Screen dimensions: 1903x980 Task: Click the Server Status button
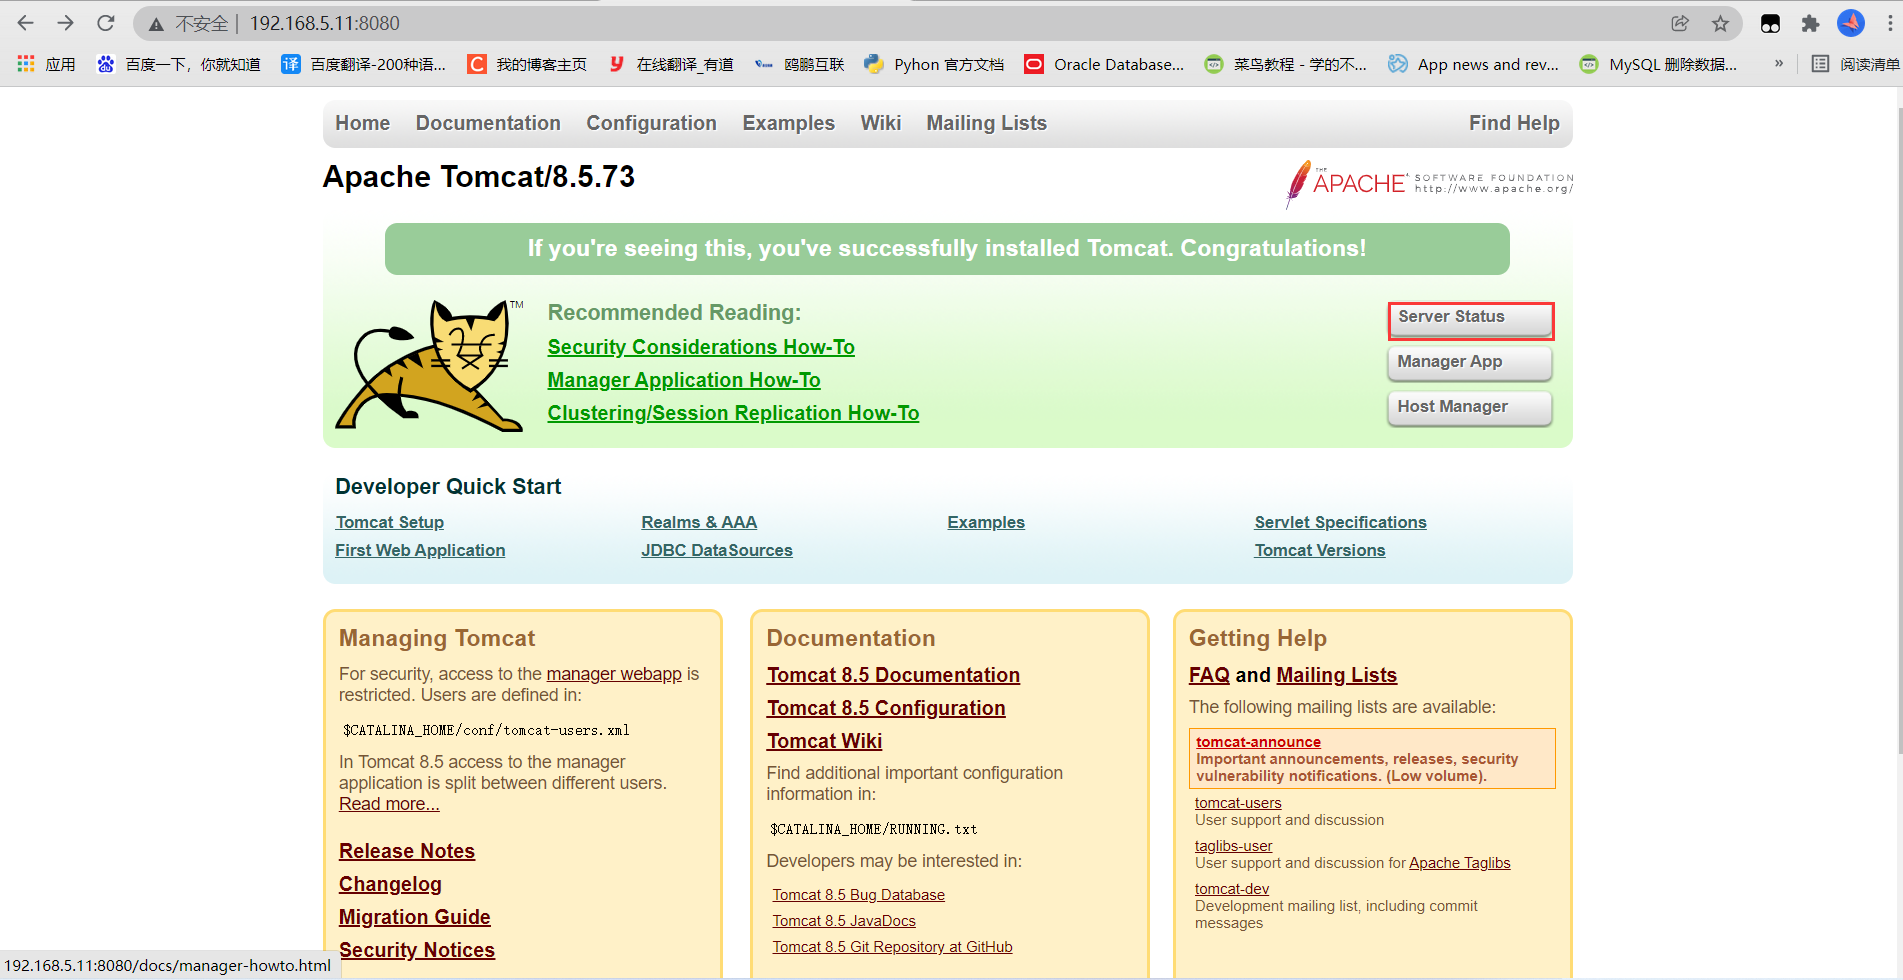point(1470,319)
